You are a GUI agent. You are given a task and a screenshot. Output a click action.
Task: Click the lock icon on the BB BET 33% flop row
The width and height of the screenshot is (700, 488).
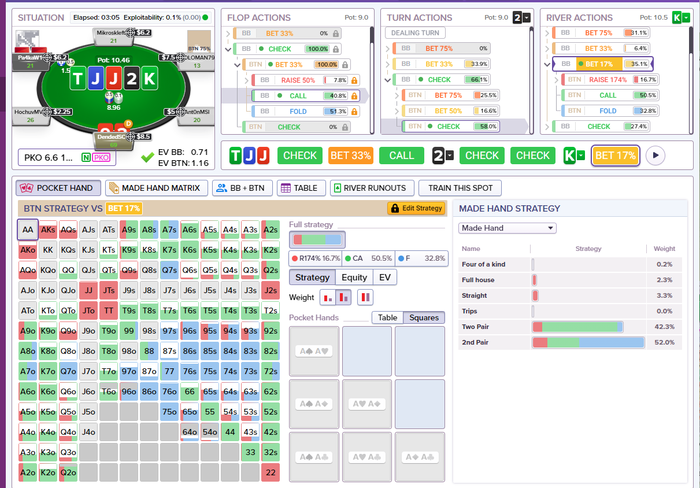[x=336, y=33]
